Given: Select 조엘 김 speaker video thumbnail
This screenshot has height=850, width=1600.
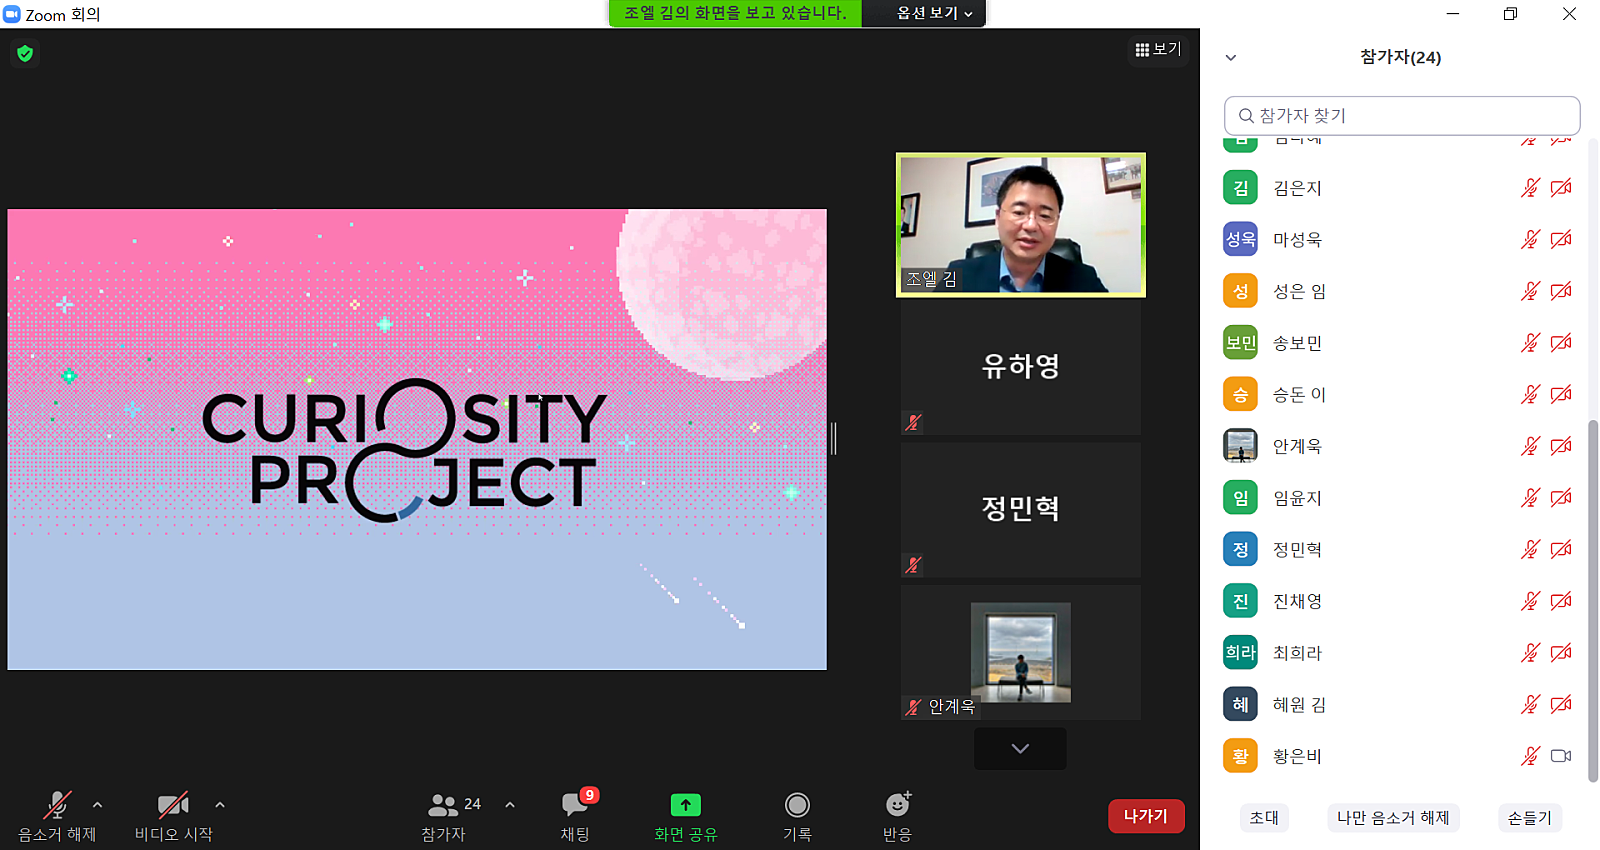Looking at the screenshot, I should pos(1021,225).
